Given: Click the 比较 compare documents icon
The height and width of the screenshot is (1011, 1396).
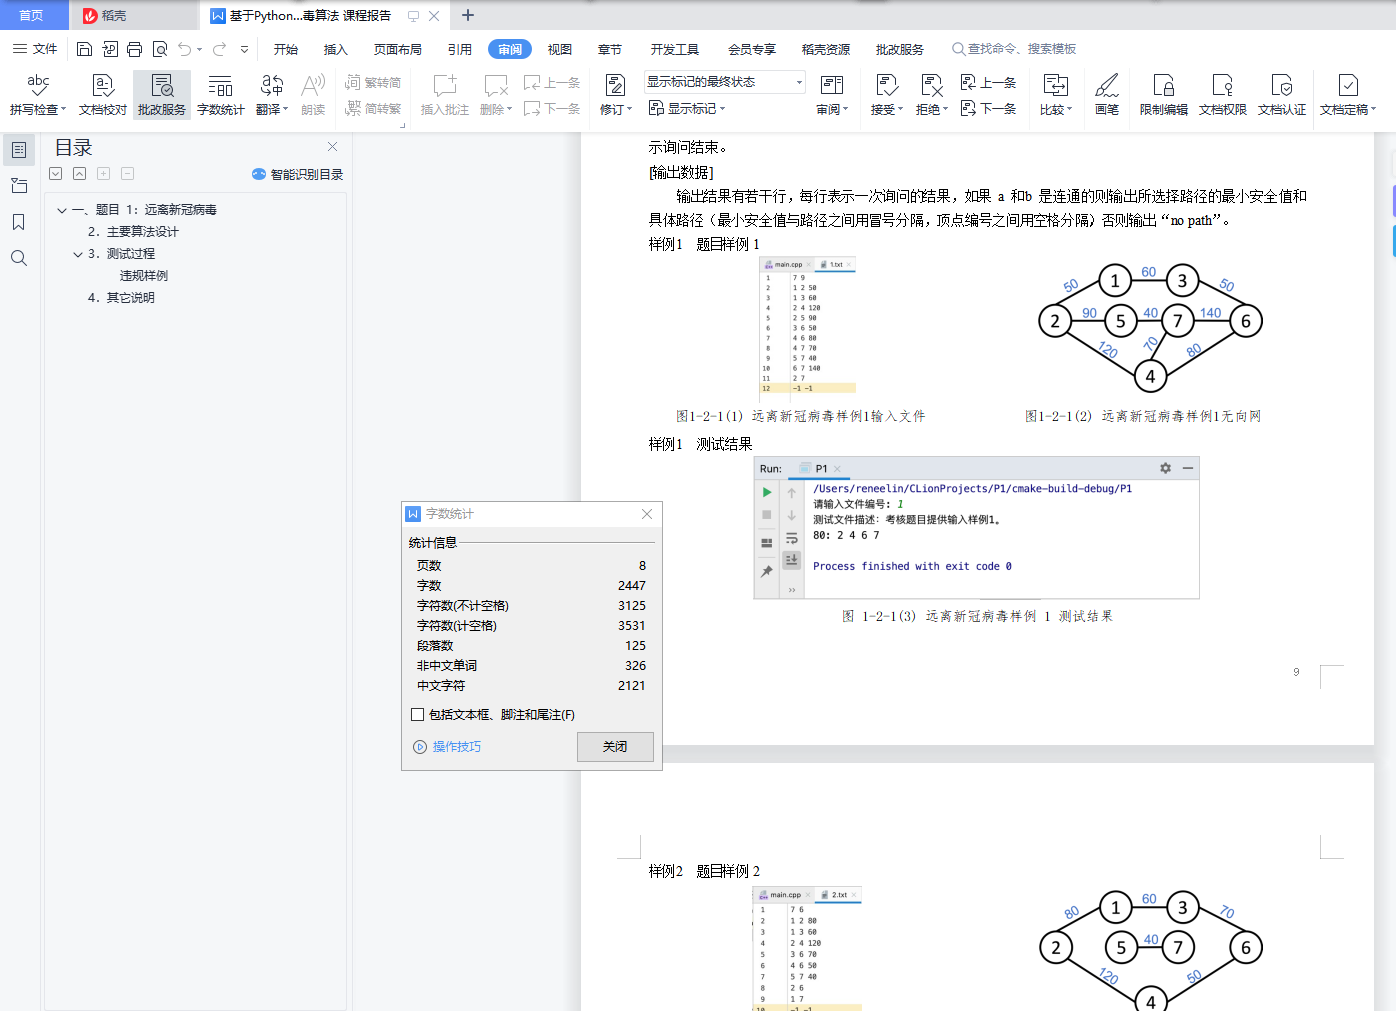Looking at the screenshot, I should 1055,86.
